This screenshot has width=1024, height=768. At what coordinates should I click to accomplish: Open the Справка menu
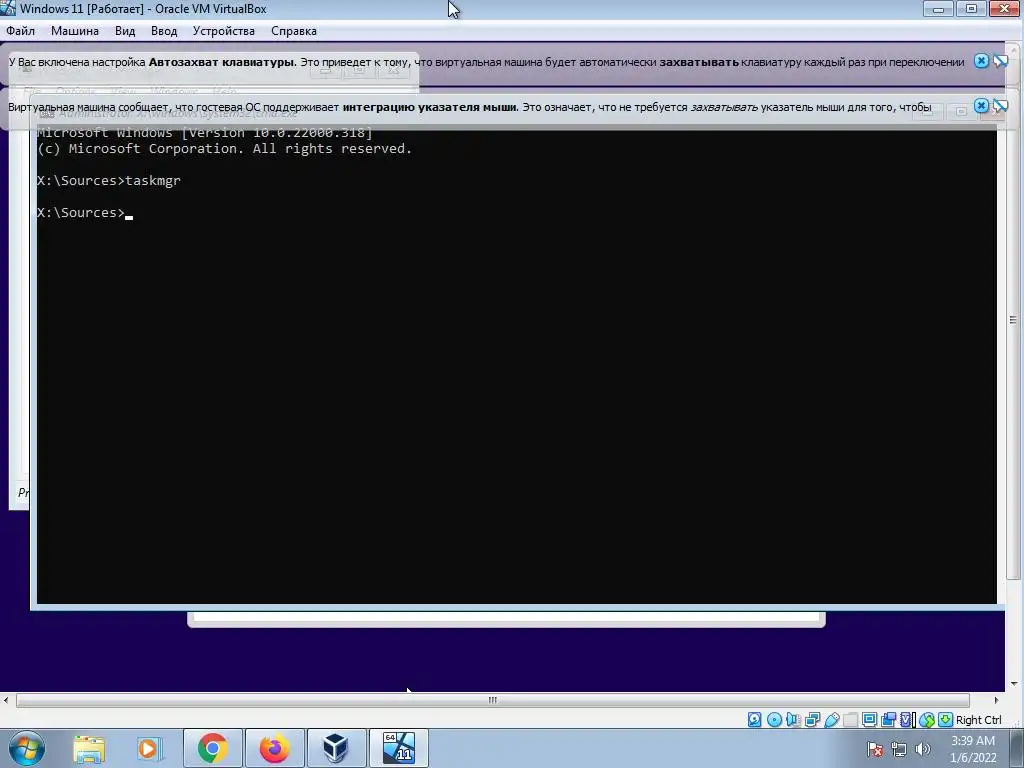point(294,31)
